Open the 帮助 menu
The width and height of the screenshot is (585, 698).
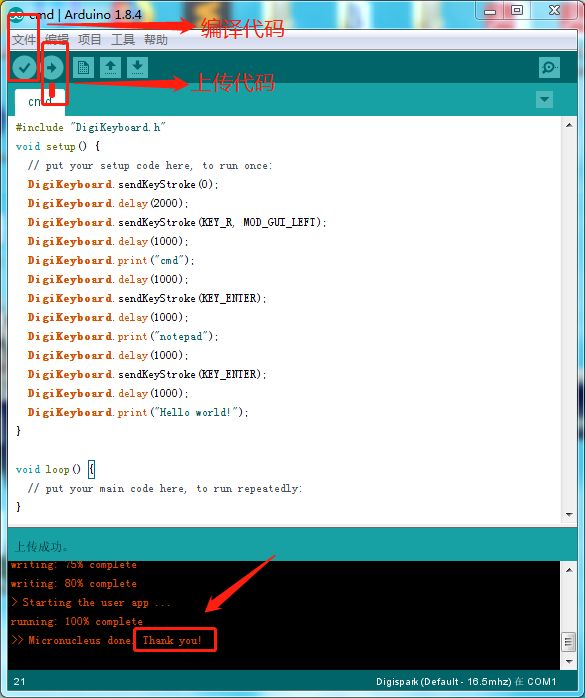click(156, 40)
